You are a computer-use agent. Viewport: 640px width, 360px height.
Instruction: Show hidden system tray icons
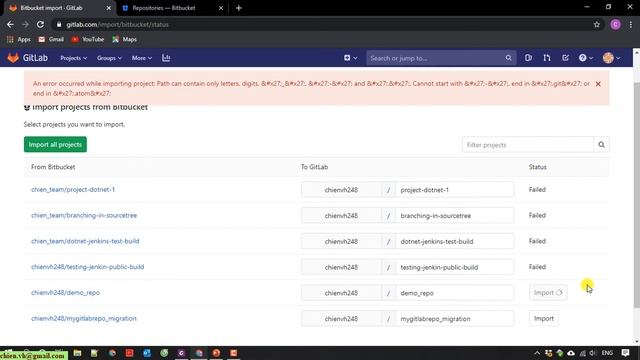[537, 353]
